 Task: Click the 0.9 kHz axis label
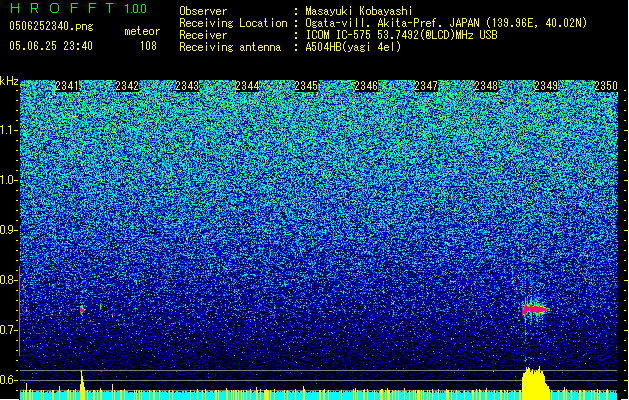coord(8,230)
